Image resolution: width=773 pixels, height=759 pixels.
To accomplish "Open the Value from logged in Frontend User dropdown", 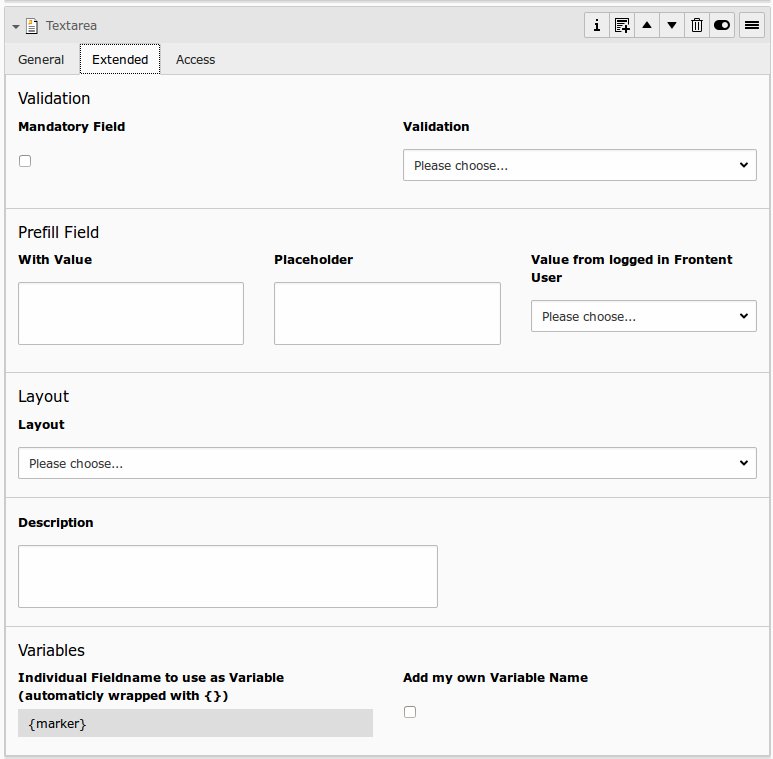I will pyautogui.click(x=643, y=316).
